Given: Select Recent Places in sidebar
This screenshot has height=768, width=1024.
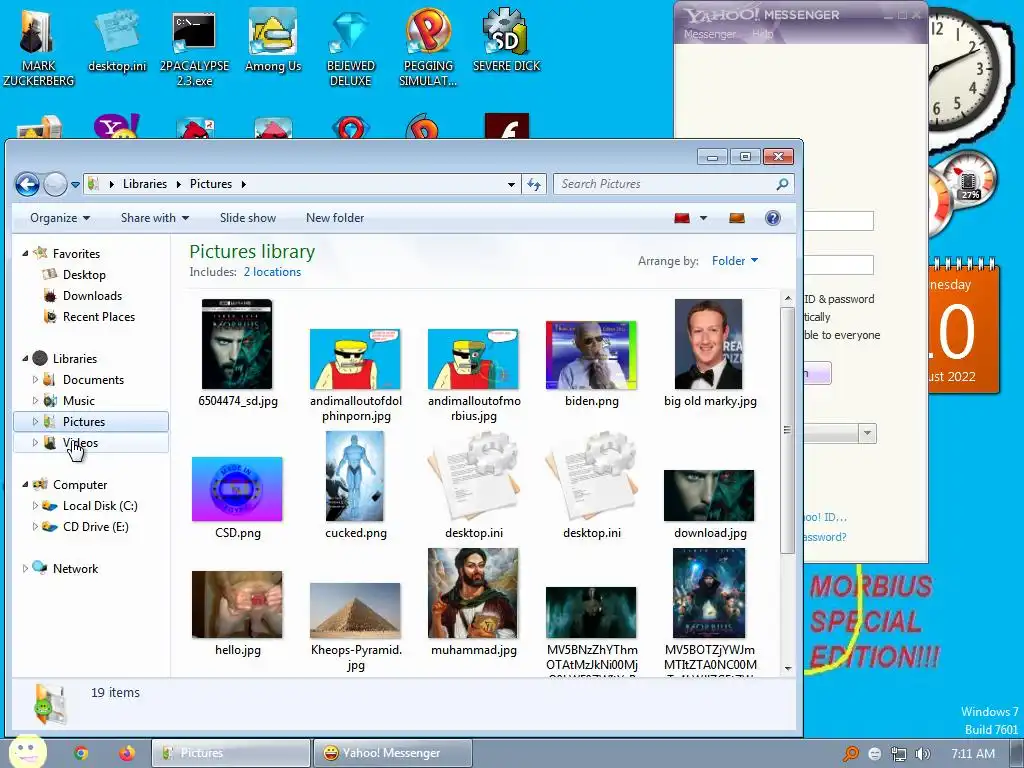Looking at the screenshot, I should click(x=99, y=317).
